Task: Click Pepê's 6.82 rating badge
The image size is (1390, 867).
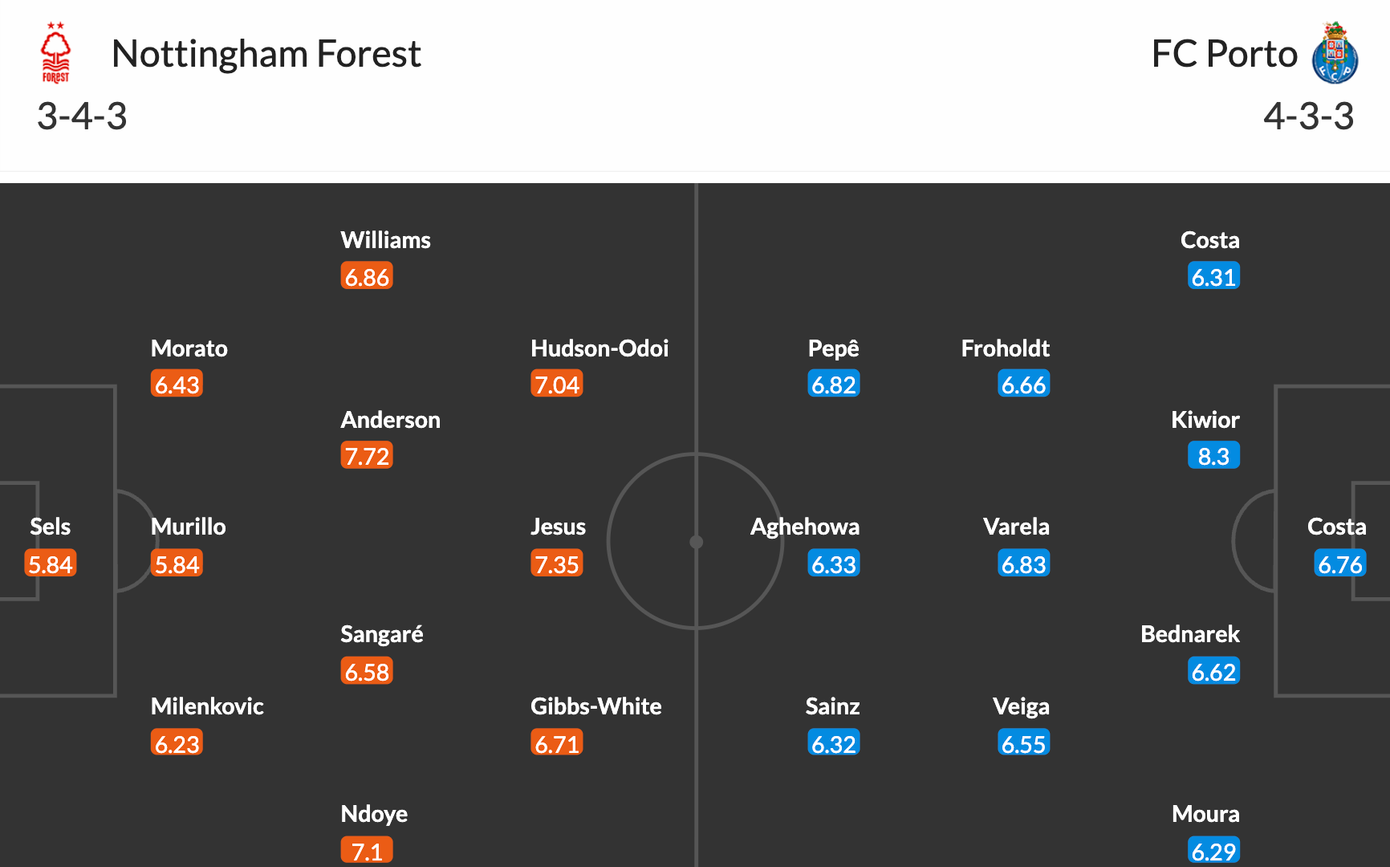Action: tap(834, 385)
